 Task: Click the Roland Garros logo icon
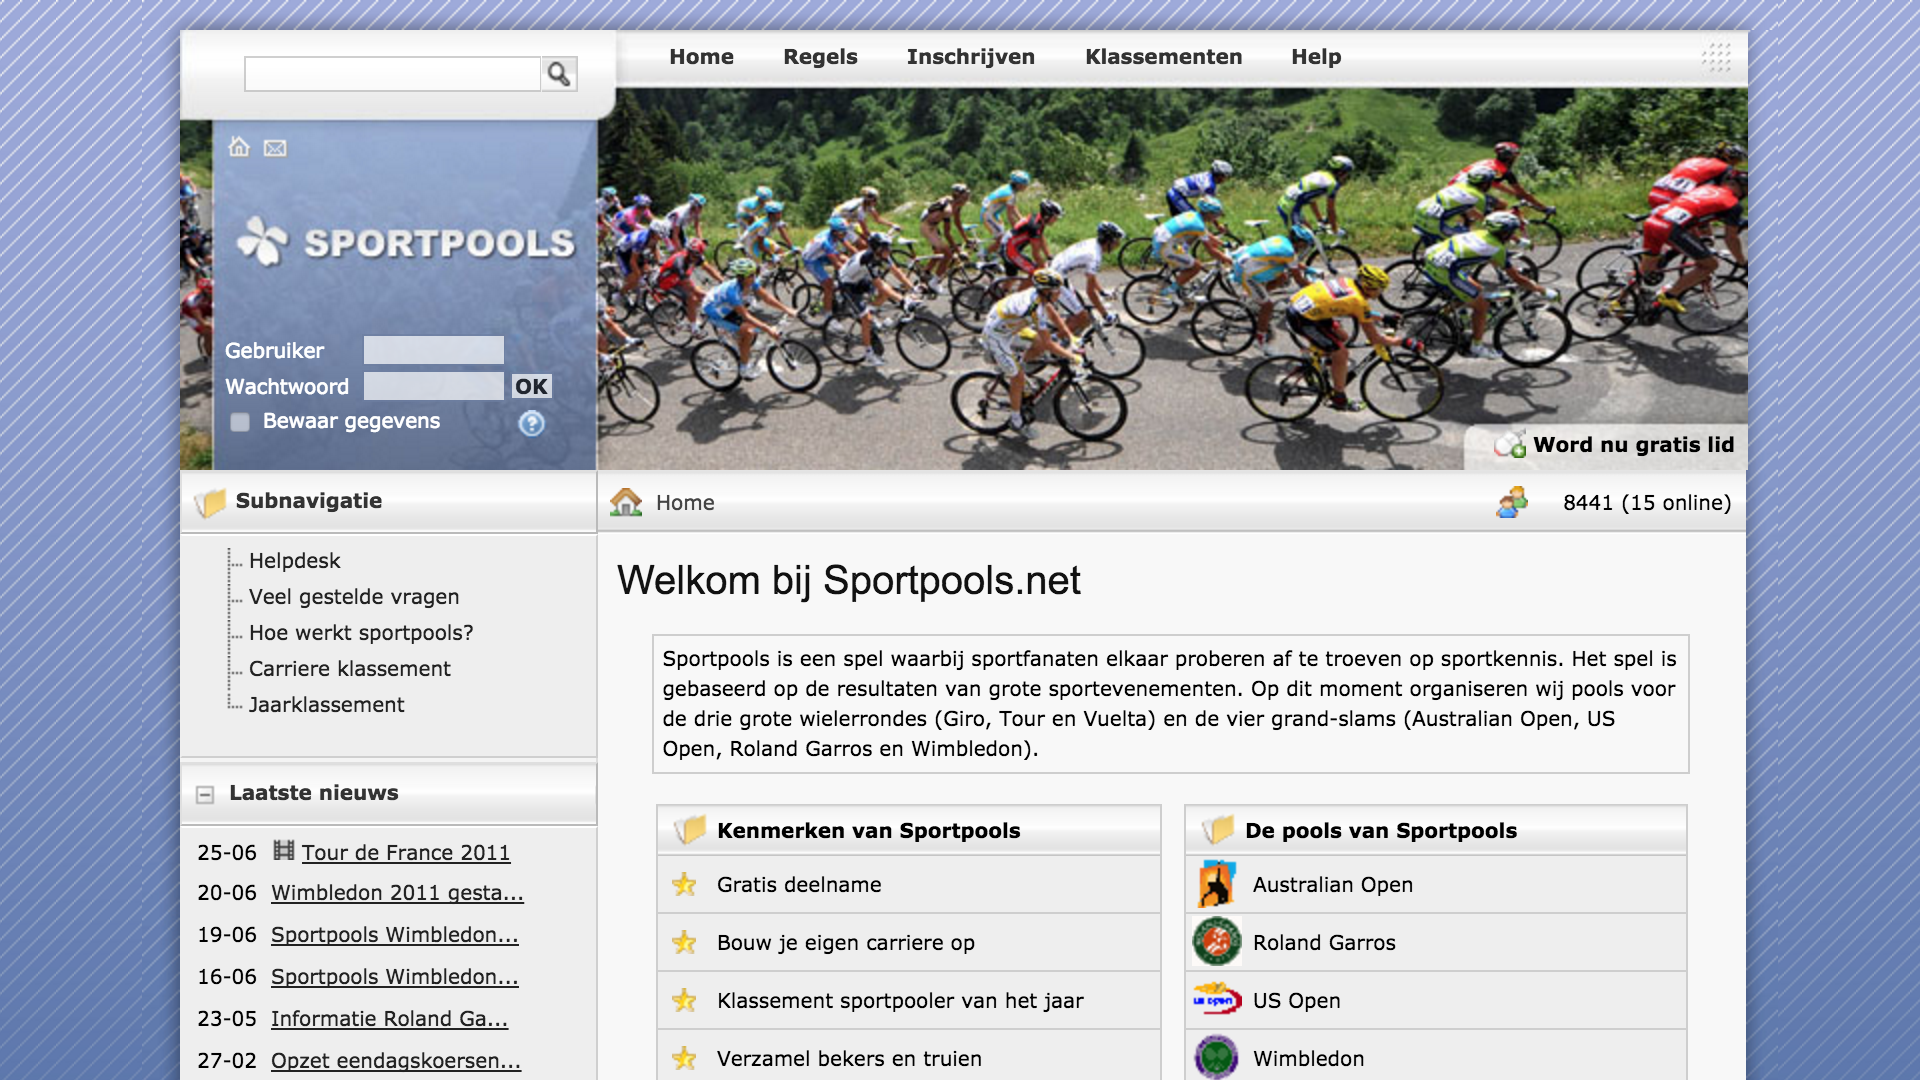[x=1216, y=942]
